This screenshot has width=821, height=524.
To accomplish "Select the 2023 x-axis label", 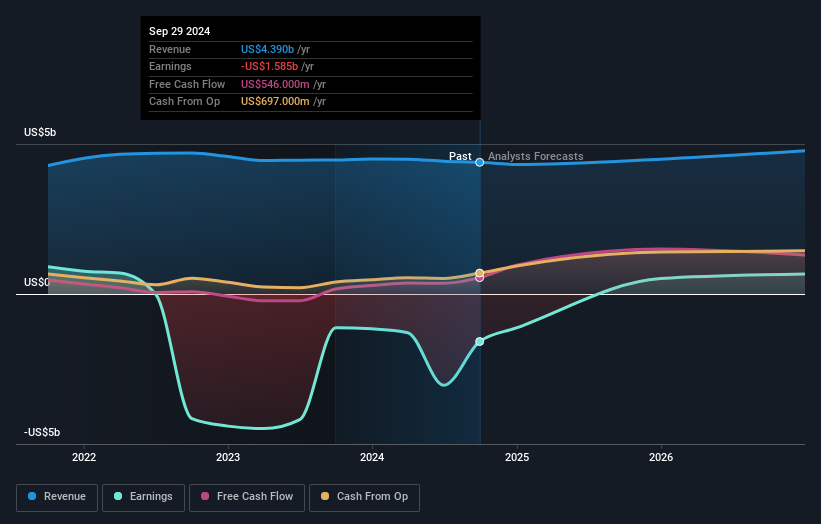I will (228, 457).
